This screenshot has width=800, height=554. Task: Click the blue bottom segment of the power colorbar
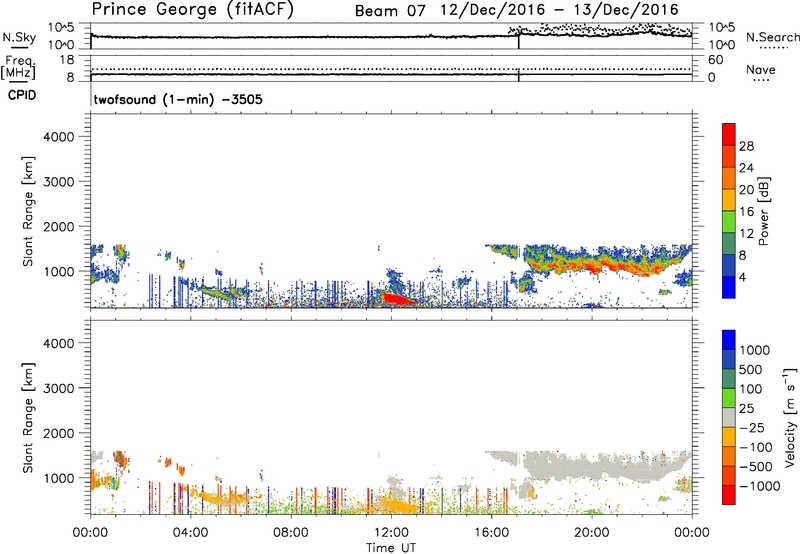[729, 287]
